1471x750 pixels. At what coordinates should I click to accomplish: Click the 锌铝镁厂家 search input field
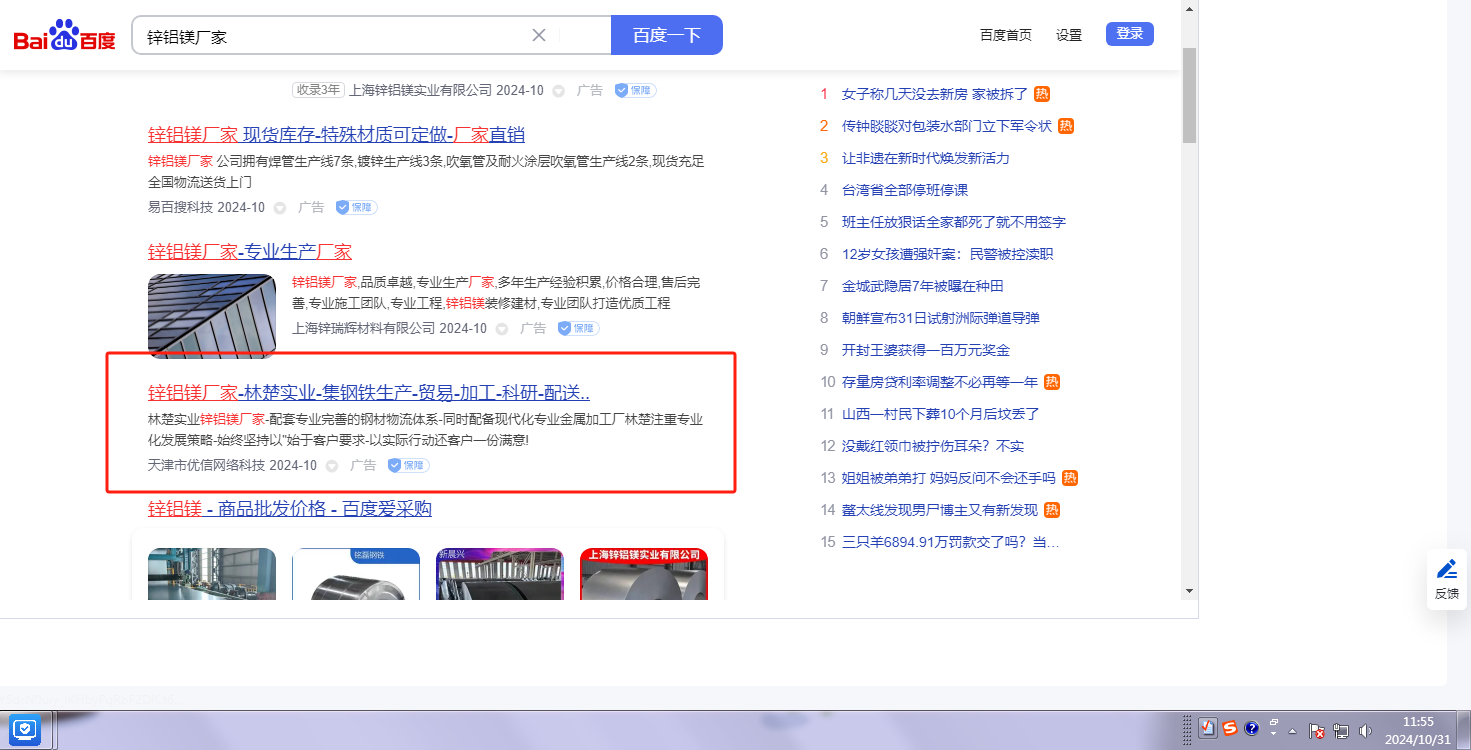pos(330,36)
